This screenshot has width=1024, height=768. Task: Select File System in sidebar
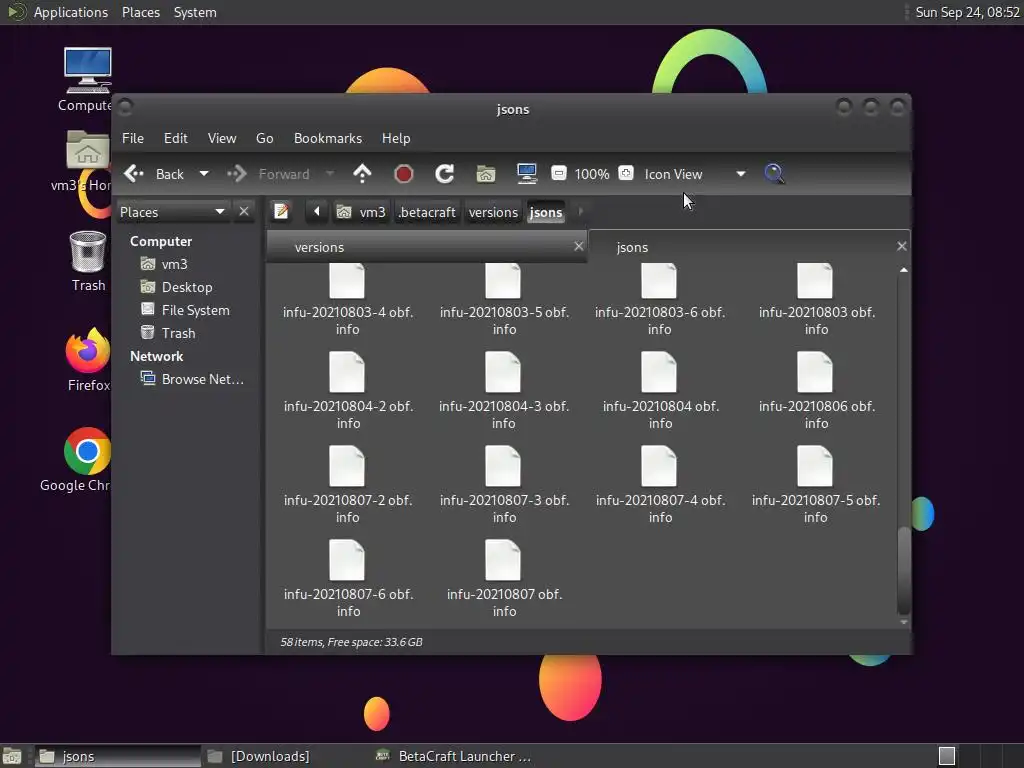click(x=195, y=310)
